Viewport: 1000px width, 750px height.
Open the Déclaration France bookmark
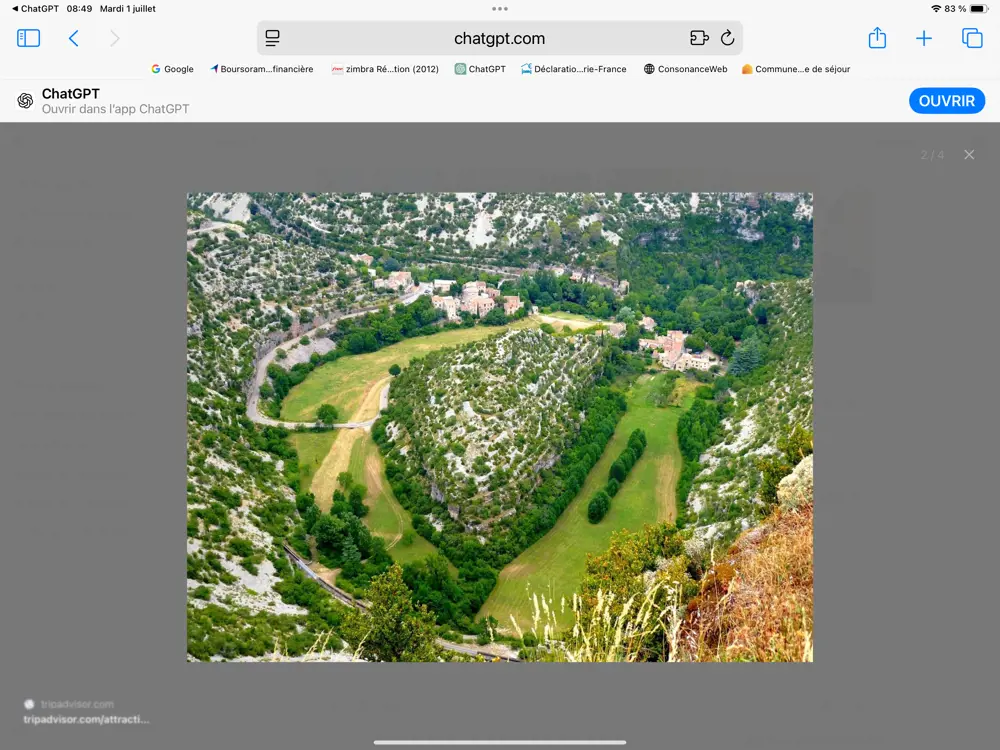click(x=573, y=69)
